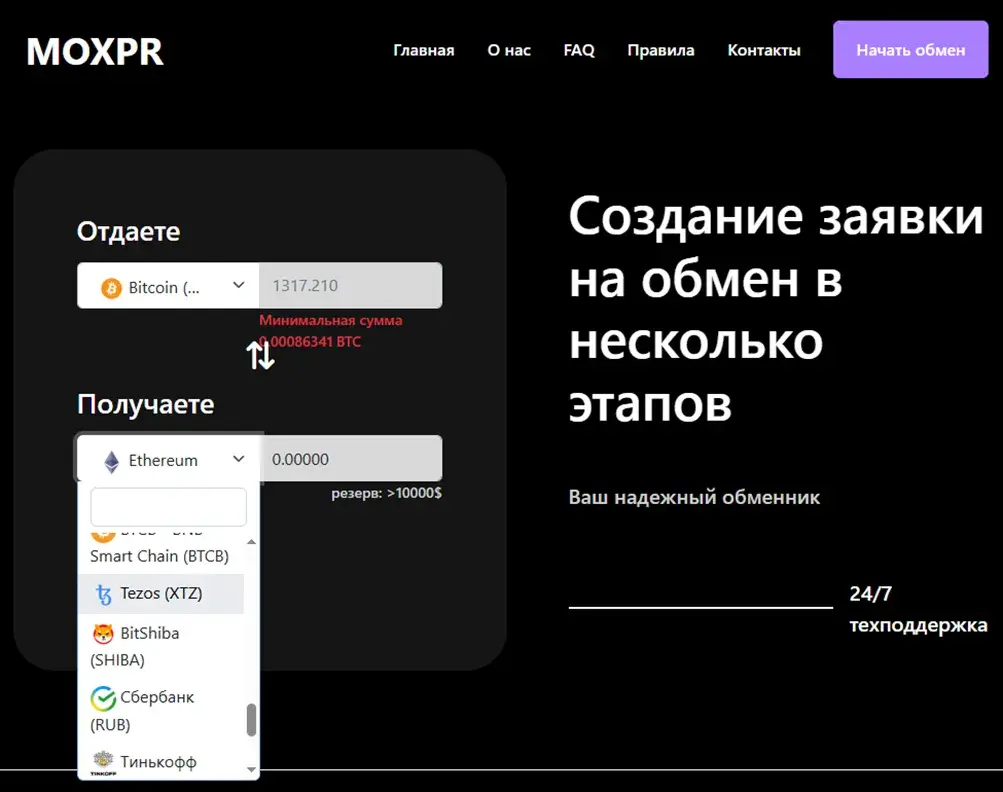This screenshot has width=1003, height=792.
Task: Click the резерв: >10000$ text
Action: [386, 493]
